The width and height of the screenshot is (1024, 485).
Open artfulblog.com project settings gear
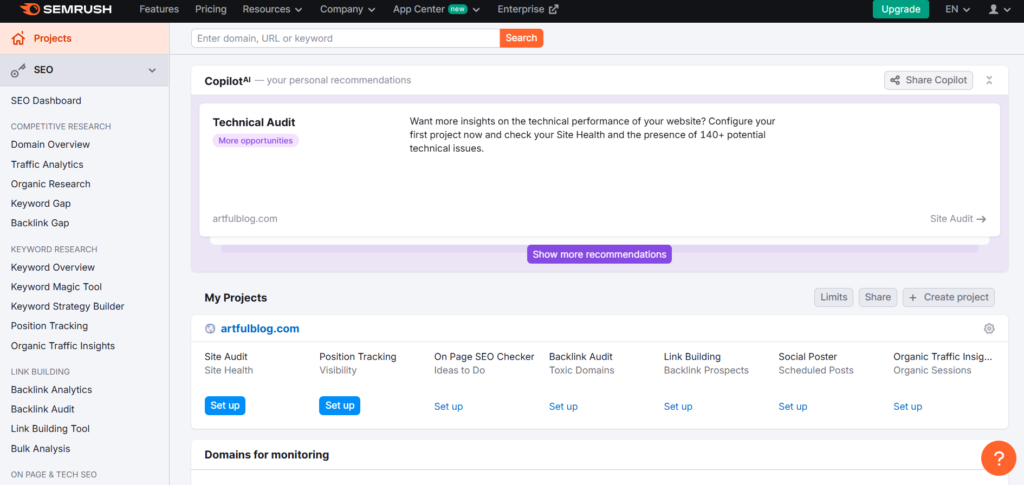click(989, 329)
